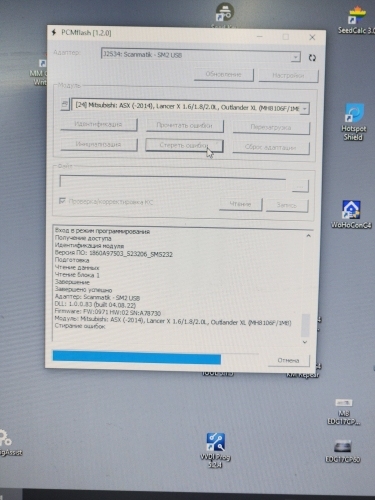Click the Сброс адаптации button
This screenshot has width=375, height=500.
(270, 147)
